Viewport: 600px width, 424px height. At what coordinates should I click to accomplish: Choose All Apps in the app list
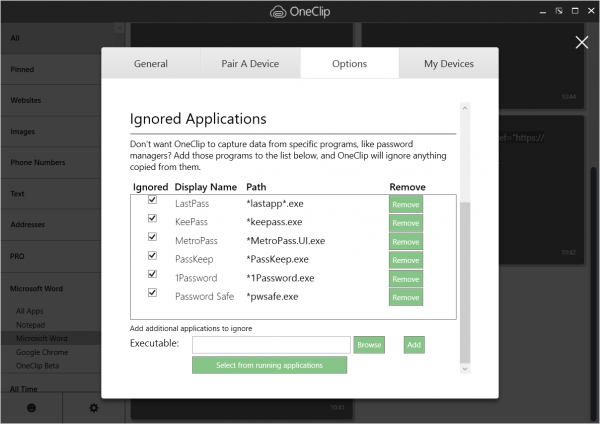(x=29, y=311)
